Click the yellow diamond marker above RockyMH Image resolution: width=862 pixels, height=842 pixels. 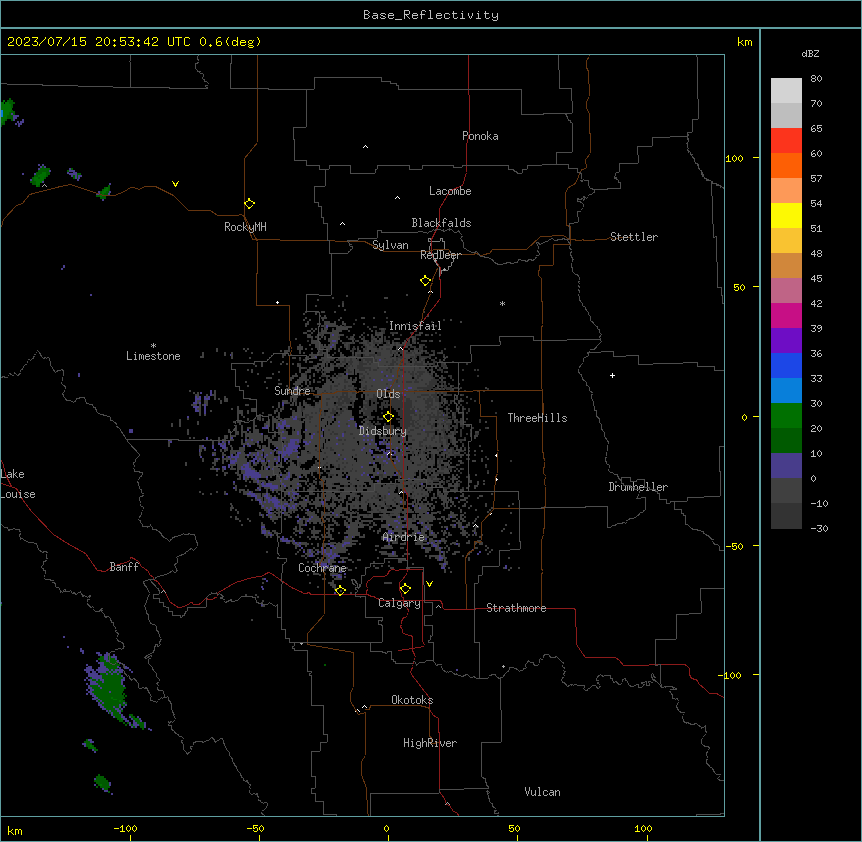click(x=250, y=204)
